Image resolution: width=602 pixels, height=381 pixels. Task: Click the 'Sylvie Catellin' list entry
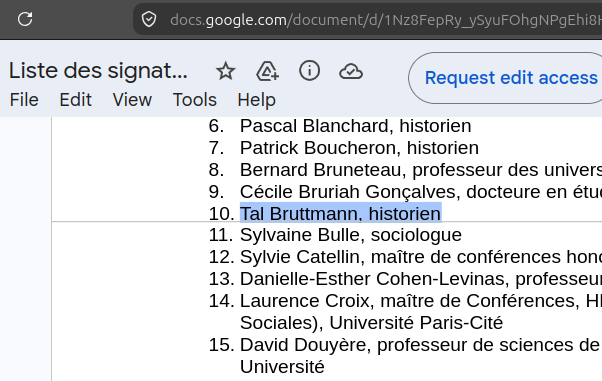(x=421, y=257)
